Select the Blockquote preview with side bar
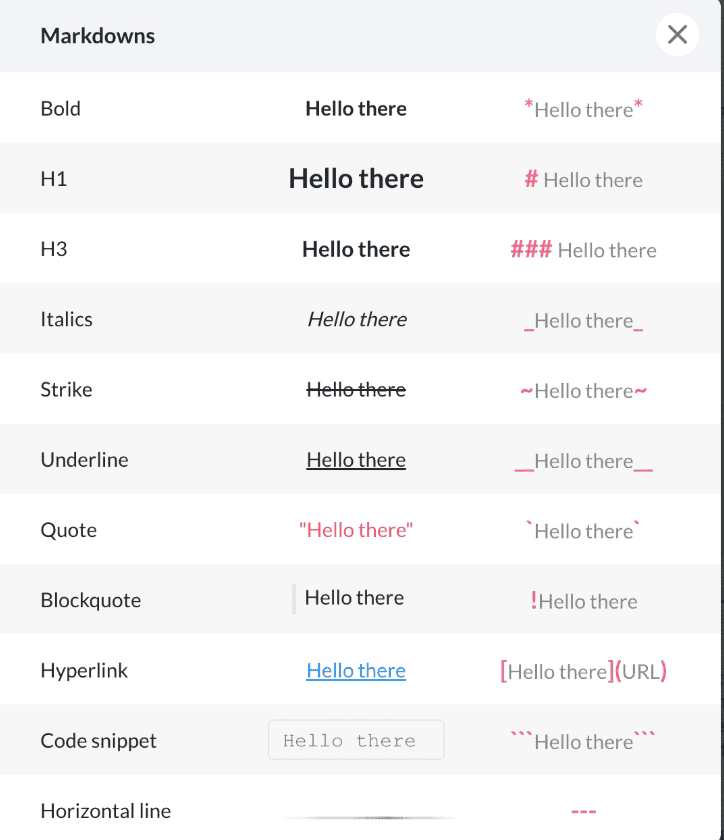The image size is (724, 840). click(x=348, y=598)
